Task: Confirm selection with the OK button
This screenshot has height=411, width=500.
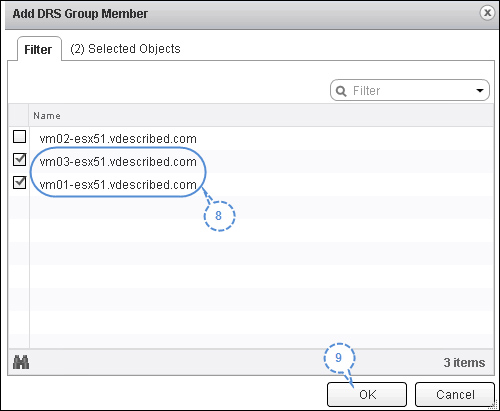Action: click(367, 395)
